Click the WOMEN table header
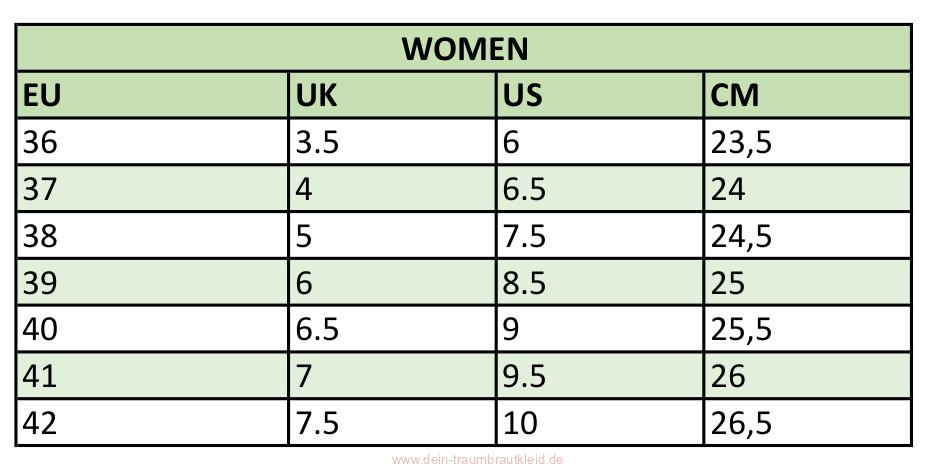Image resolution: width=932 pixels, height=476 pixels. point(464,48)
